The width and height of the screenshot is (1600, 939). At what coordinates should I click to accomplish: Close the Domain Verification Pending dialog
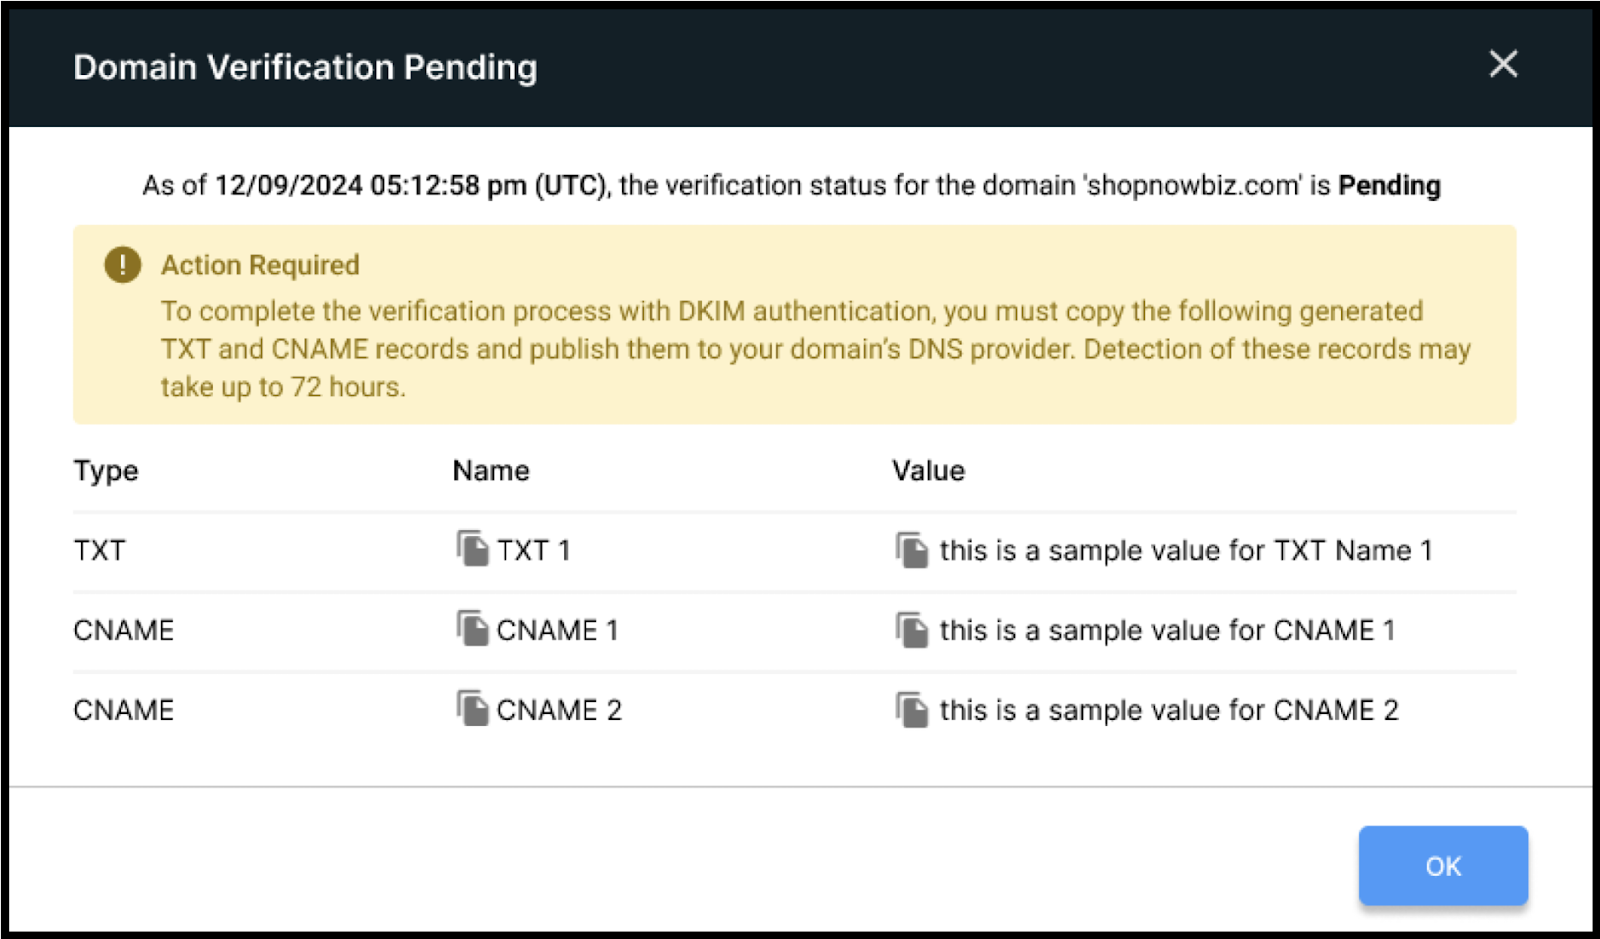[x=1503, y=64]
